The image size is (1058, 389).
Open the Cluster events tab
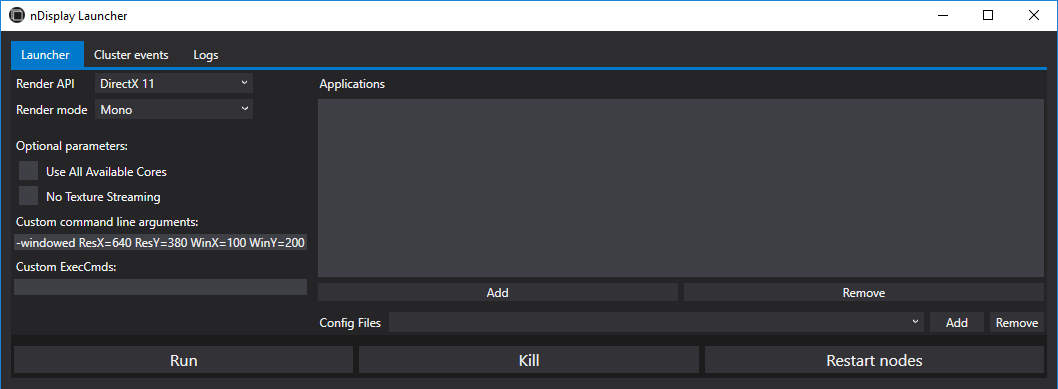(x=131, y=55)
